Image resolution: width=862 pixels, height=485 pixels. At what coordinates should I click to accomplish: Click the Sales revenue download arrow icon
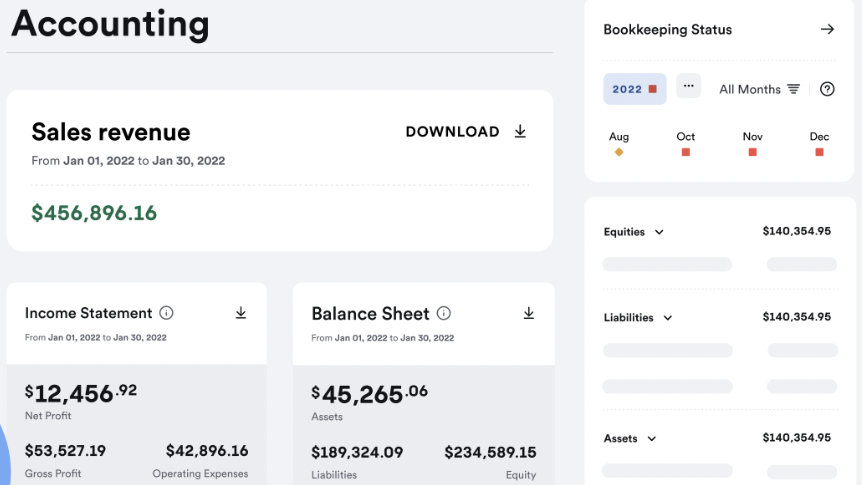pyautogui.click(x=520, y=132)
